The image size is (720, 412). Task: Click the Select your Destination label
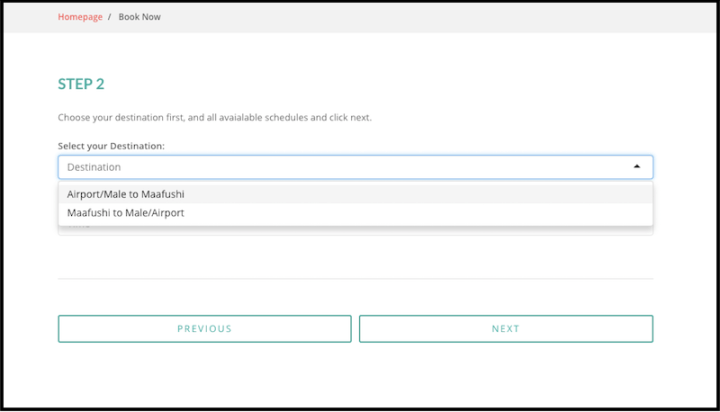point(111,146)
